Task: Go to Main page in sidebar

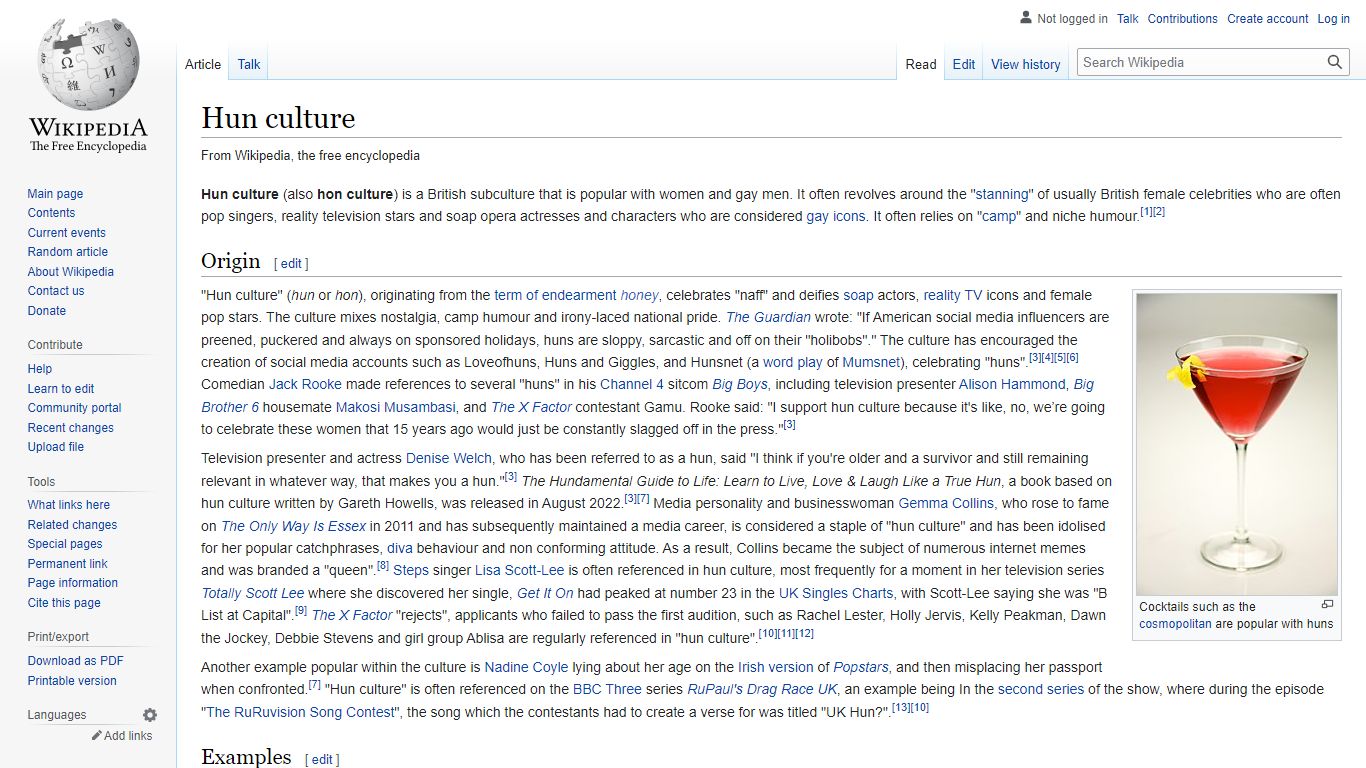Action: (55, 194)
